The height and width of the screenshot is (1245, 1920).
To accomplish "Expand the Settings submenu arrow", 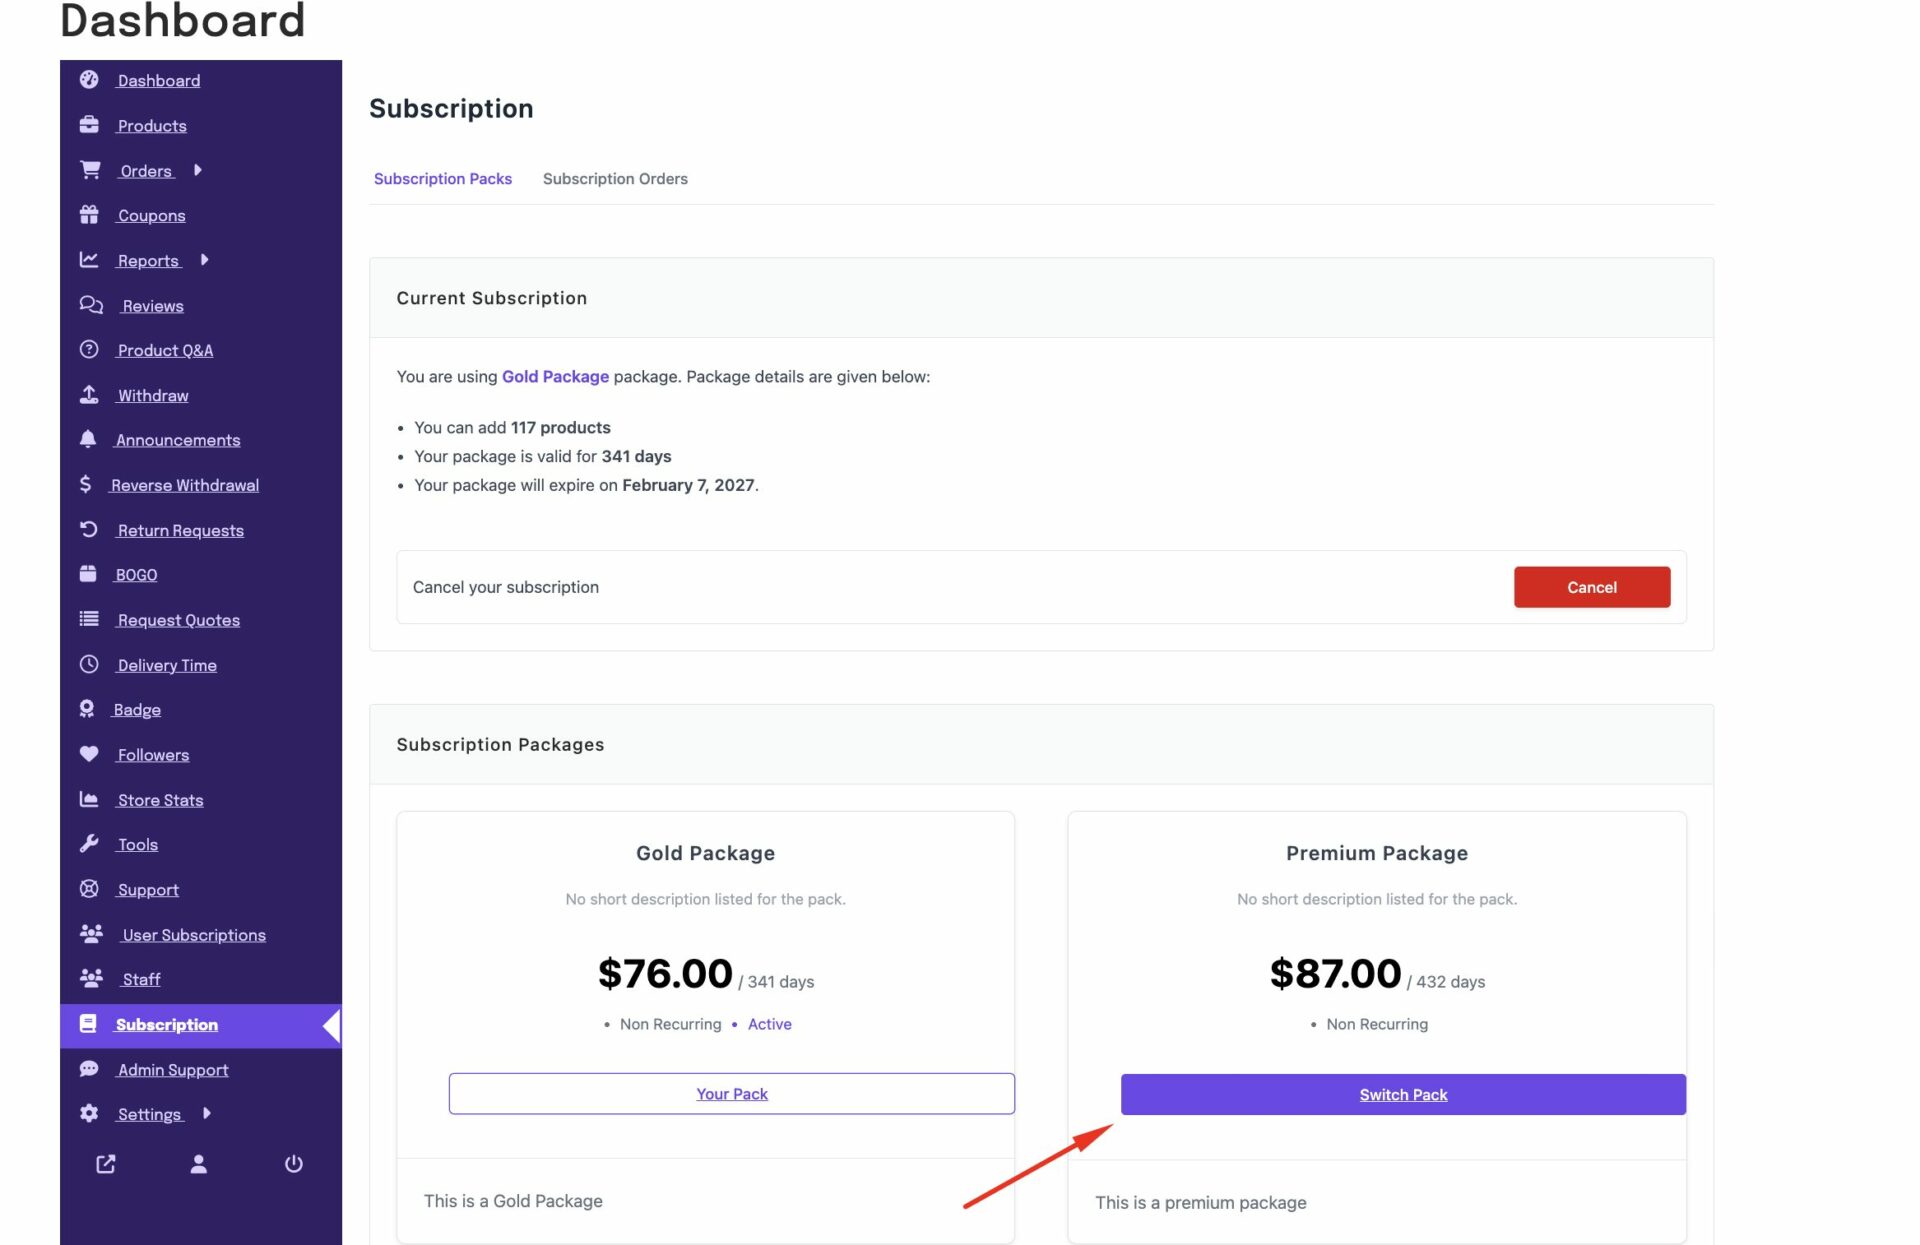I will click(206, 1113).
